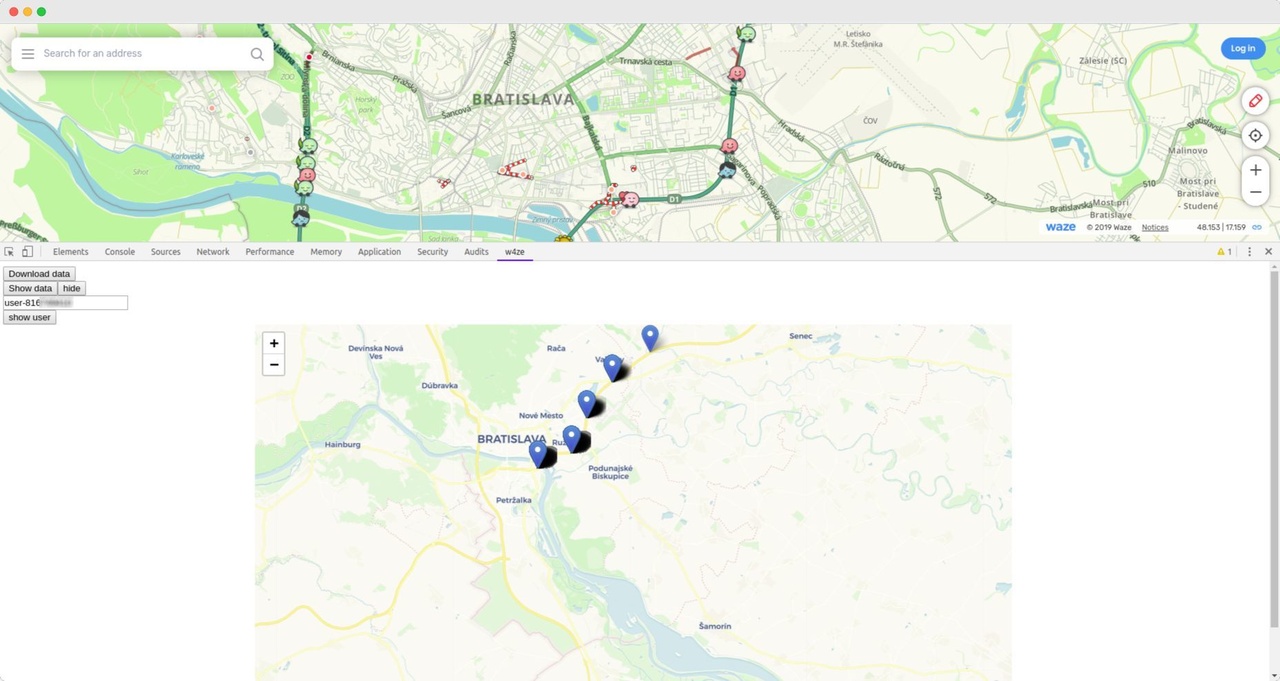Focus the user ID input field
Image resolution: width=1280 pixels, height=681 pixels.
pyautogui.click(x=65, y=302)
